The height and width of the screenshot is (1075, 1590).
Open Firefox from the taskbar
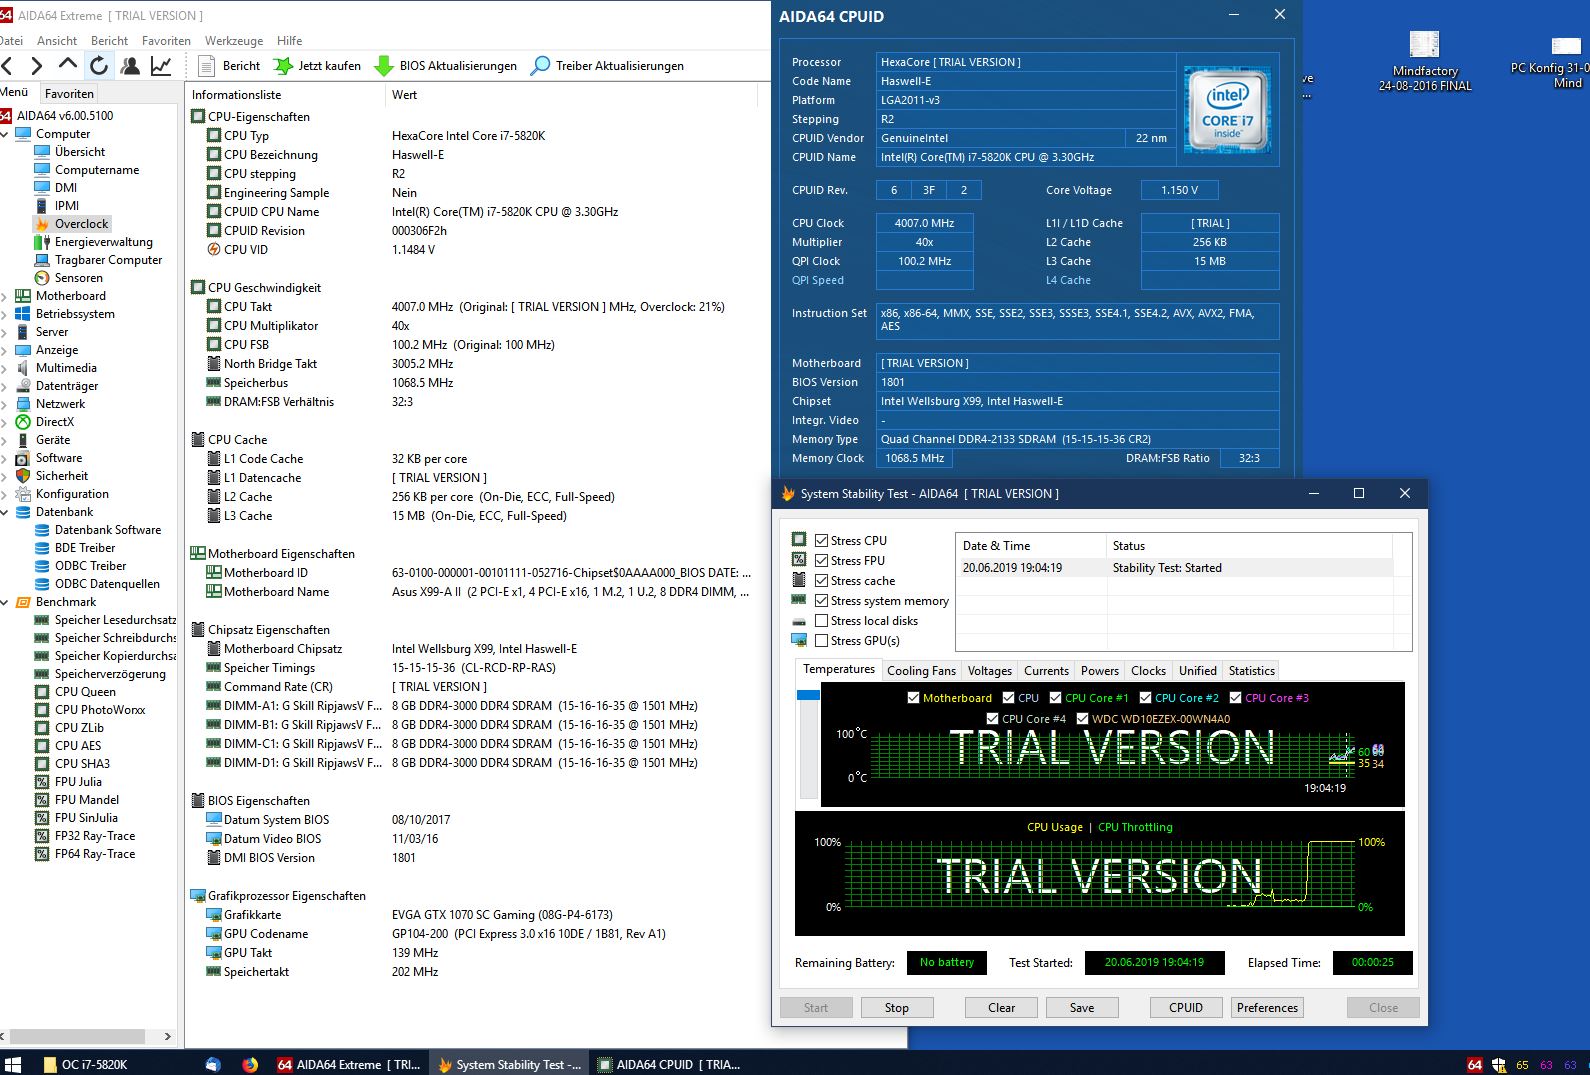[249, 1064]
